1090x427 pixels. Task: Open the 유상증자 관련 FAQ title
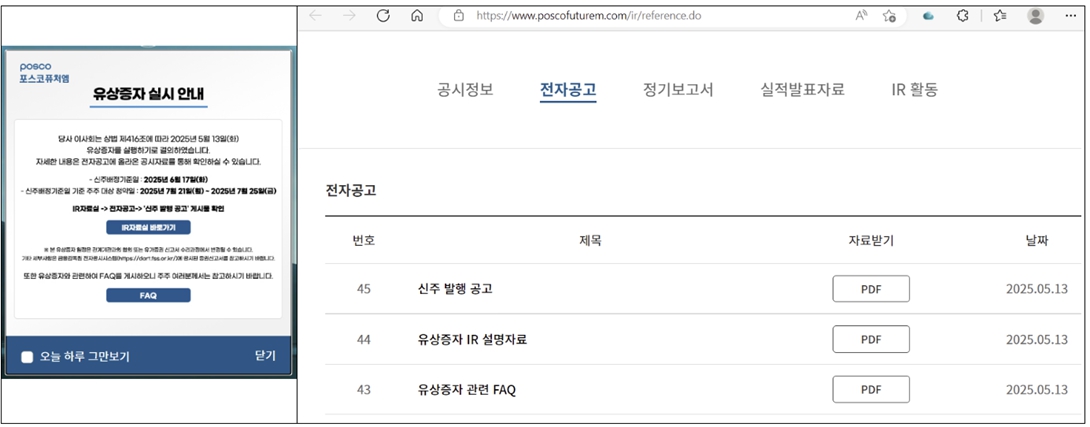tap(466, 389)
